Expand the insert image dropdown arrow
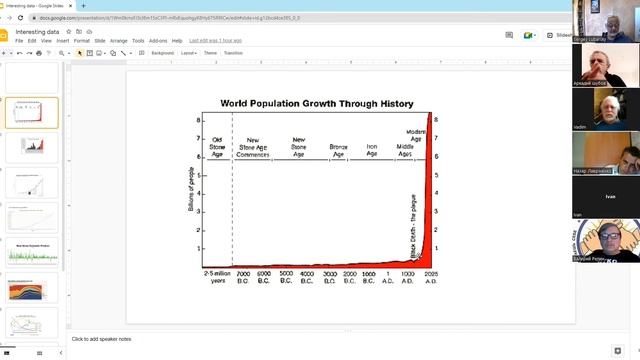 tap(105, 53)
